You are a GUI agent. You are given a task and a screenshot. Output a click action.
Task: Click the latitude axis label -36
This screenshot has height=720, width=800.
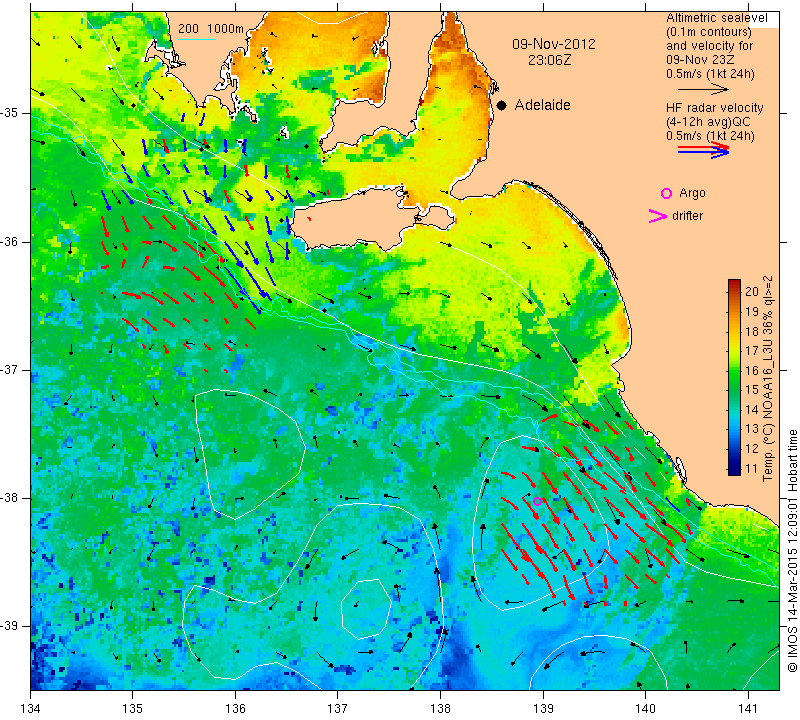point(10,241)
